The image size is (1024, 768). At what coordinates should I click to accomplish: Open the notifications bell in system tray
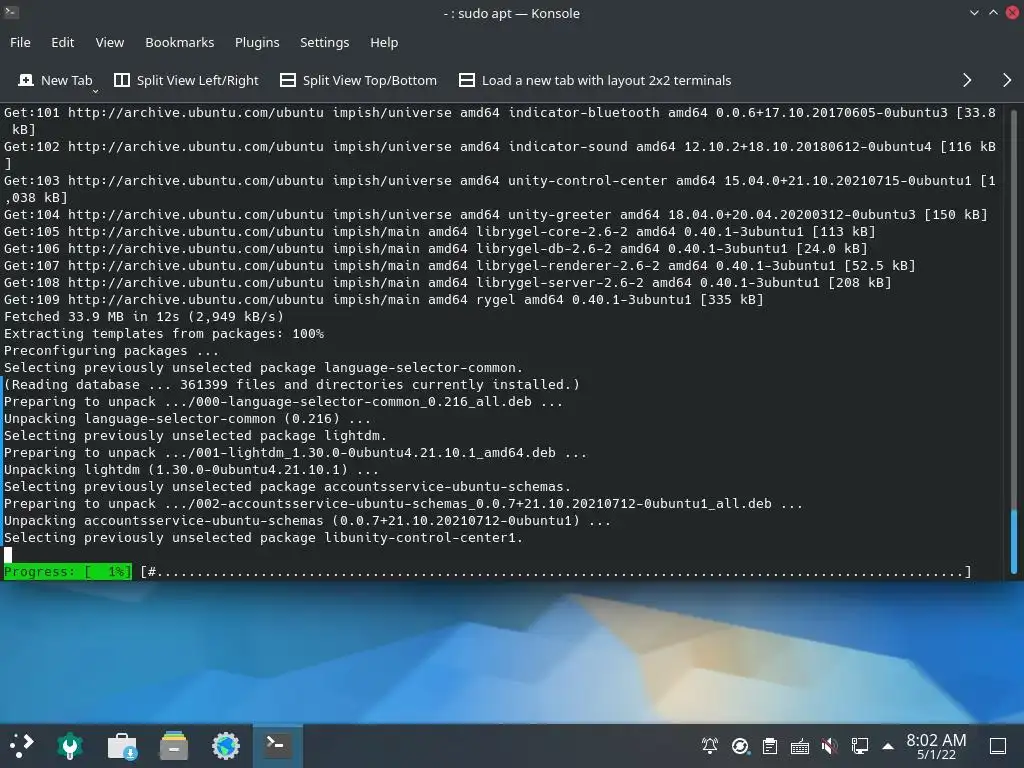(710, 746)
